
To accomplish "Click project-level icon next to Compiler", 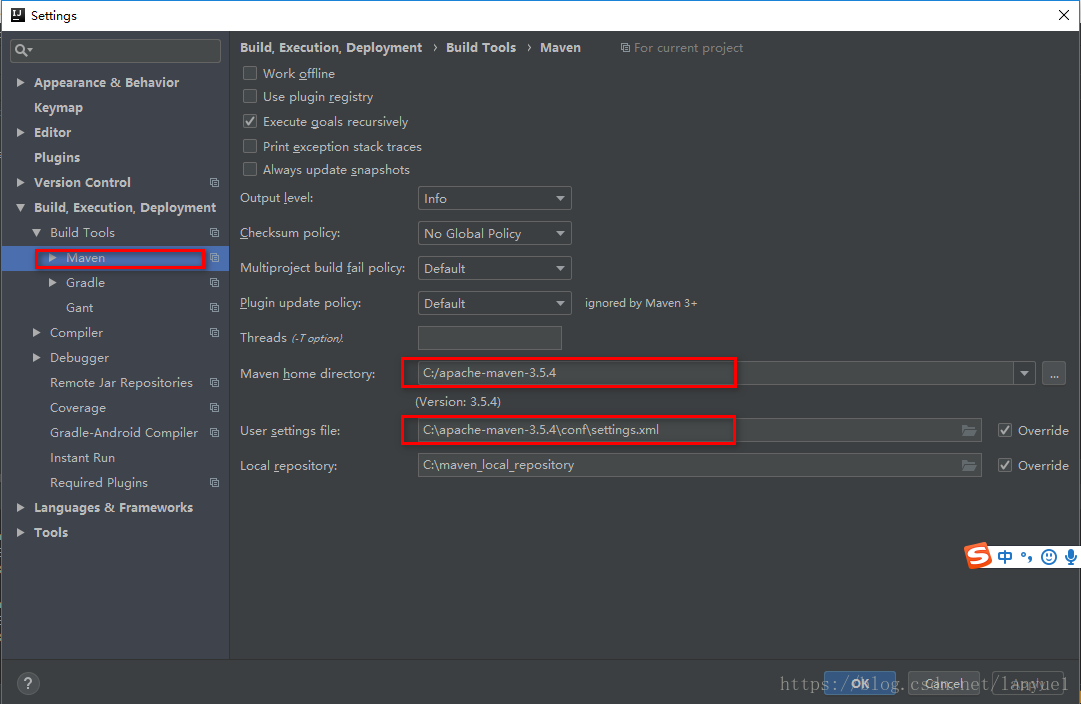I will click(214, 333).
